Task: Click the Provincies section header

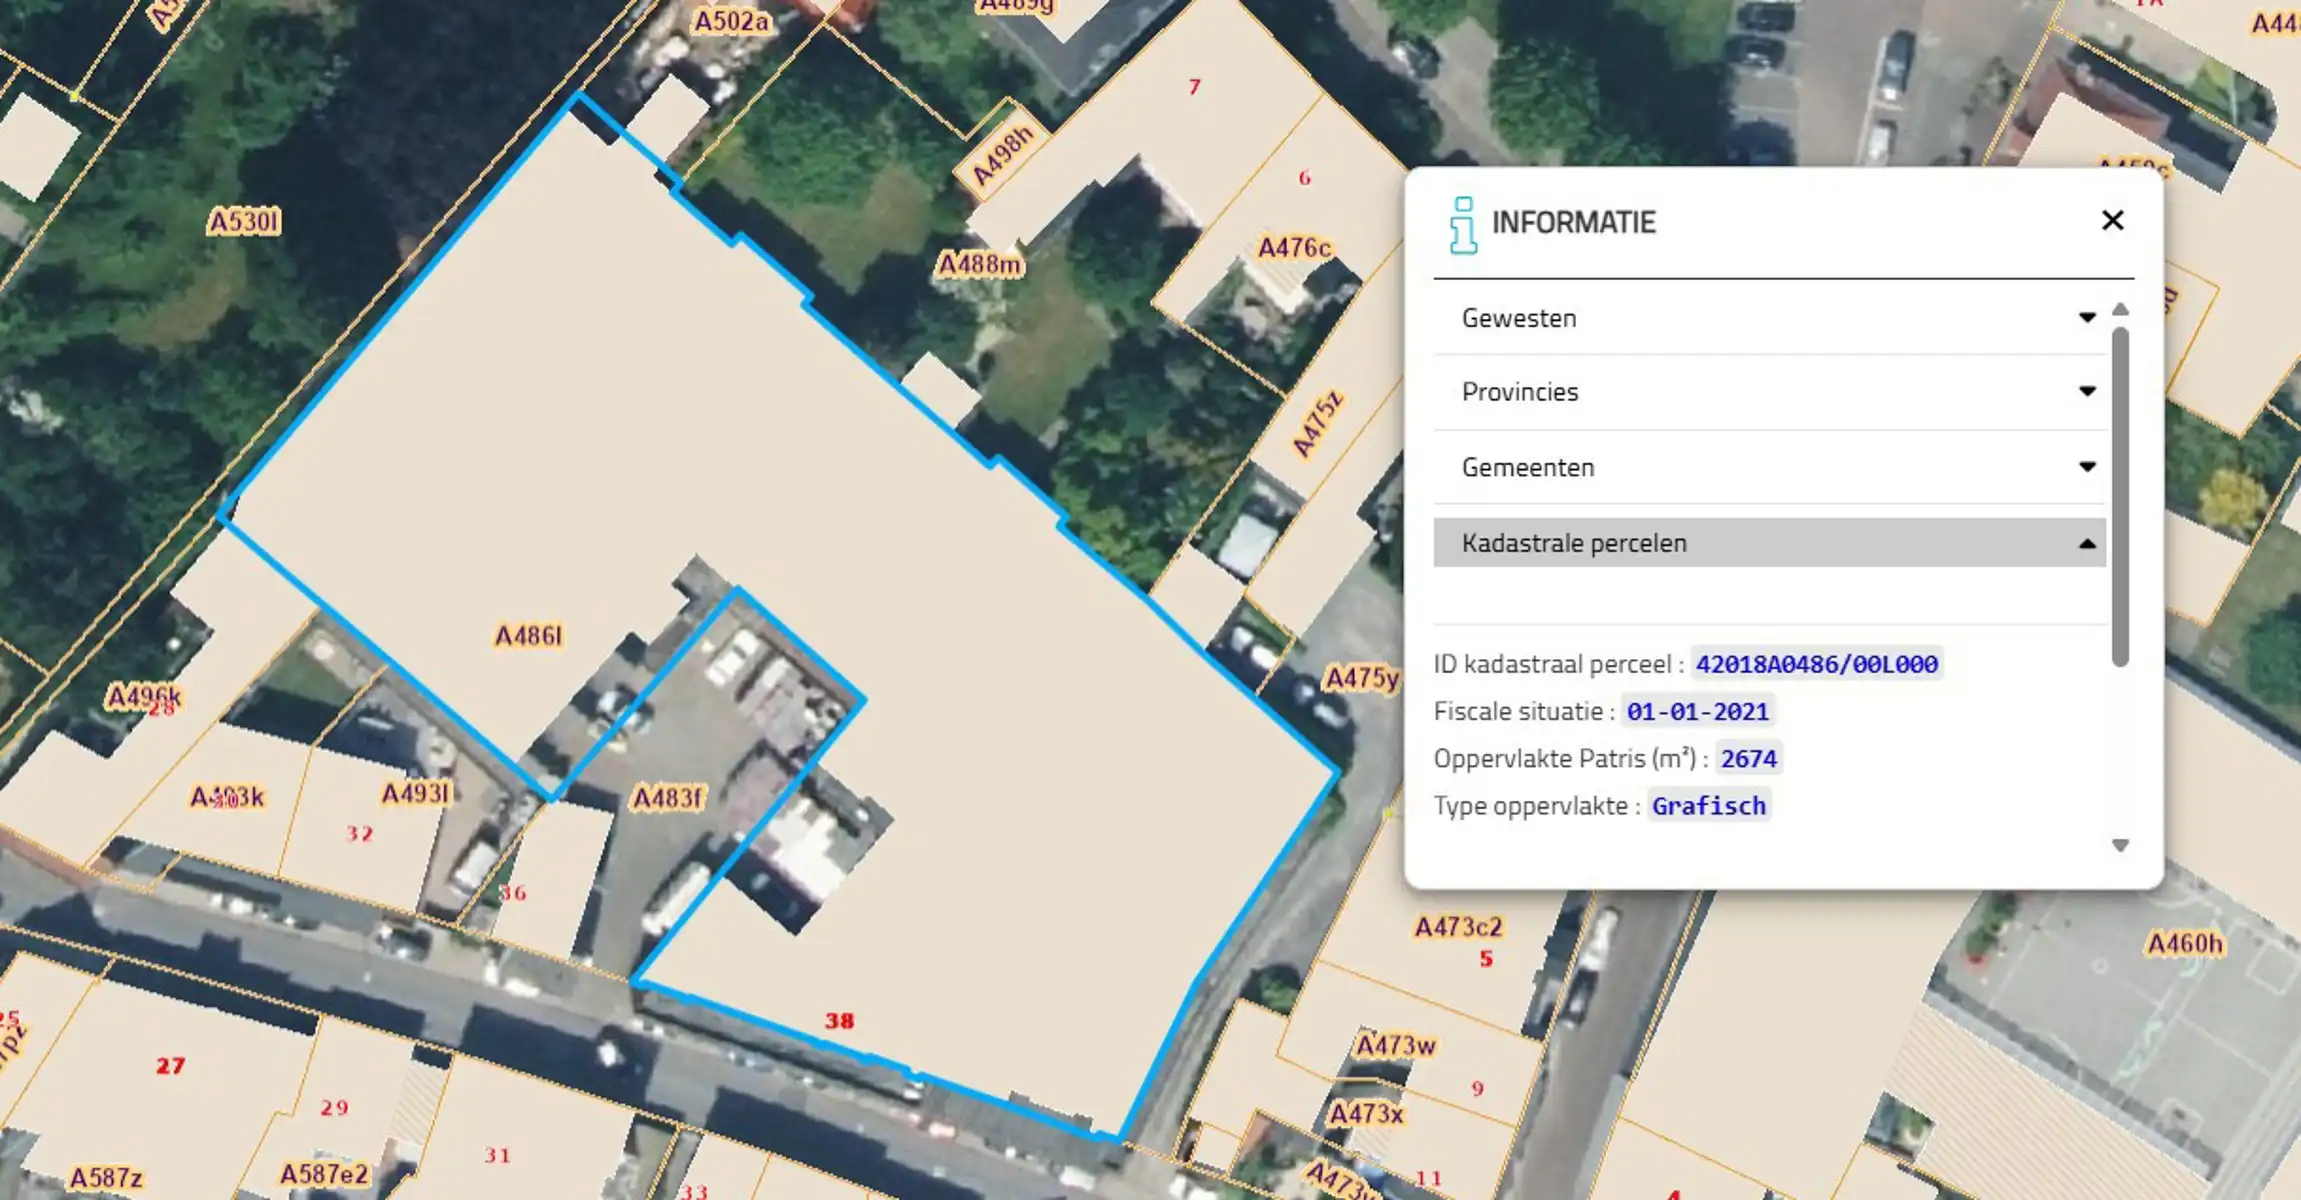Action: (1519, 391)
